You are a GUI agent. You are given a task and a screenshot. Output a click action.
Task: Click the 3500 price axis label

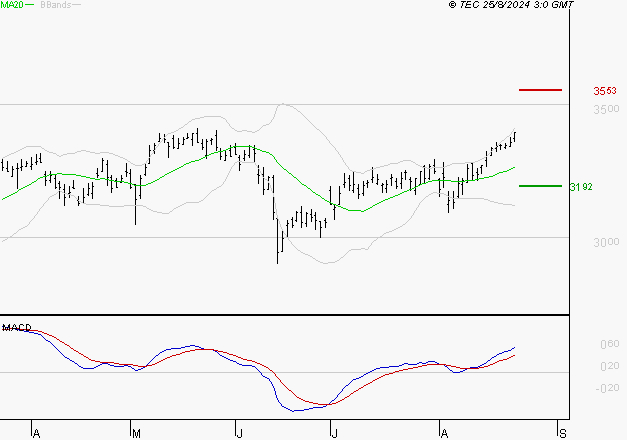tap(606, 109)
